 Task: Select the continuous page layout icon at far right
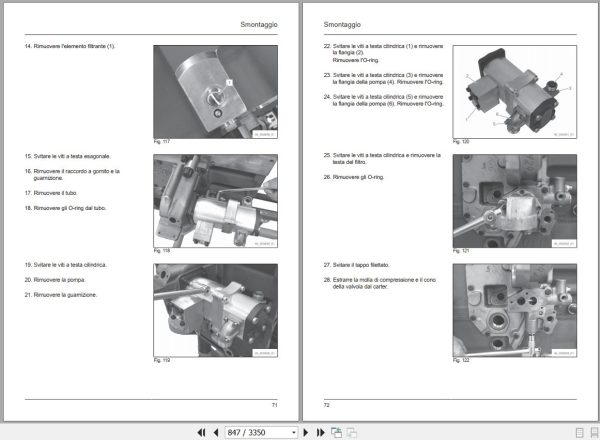[594, 433]
